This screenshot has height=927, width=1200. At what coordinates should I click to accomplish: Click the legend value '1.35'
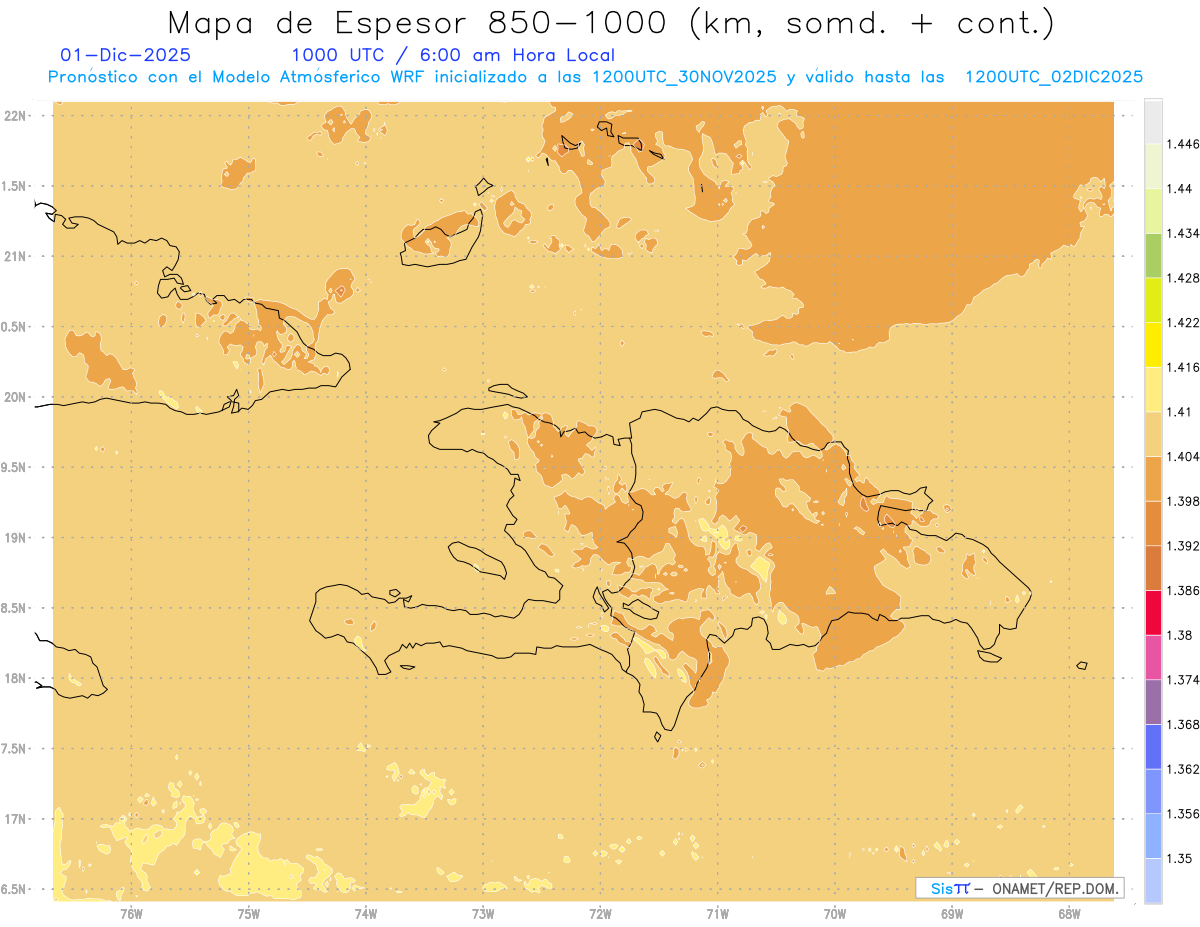[x=1180, y=858]
